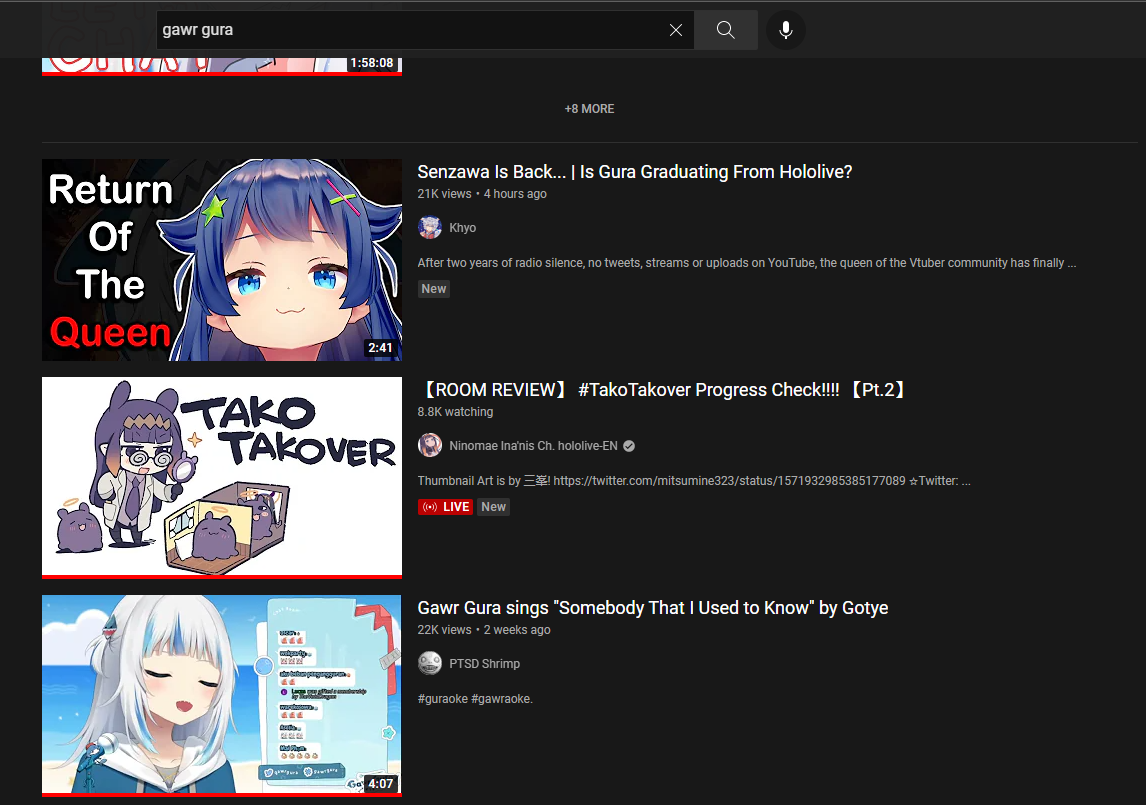1146x805 pixels.
Task: Go to the PTSD Shrimp channel name
Action: point(485,664)
